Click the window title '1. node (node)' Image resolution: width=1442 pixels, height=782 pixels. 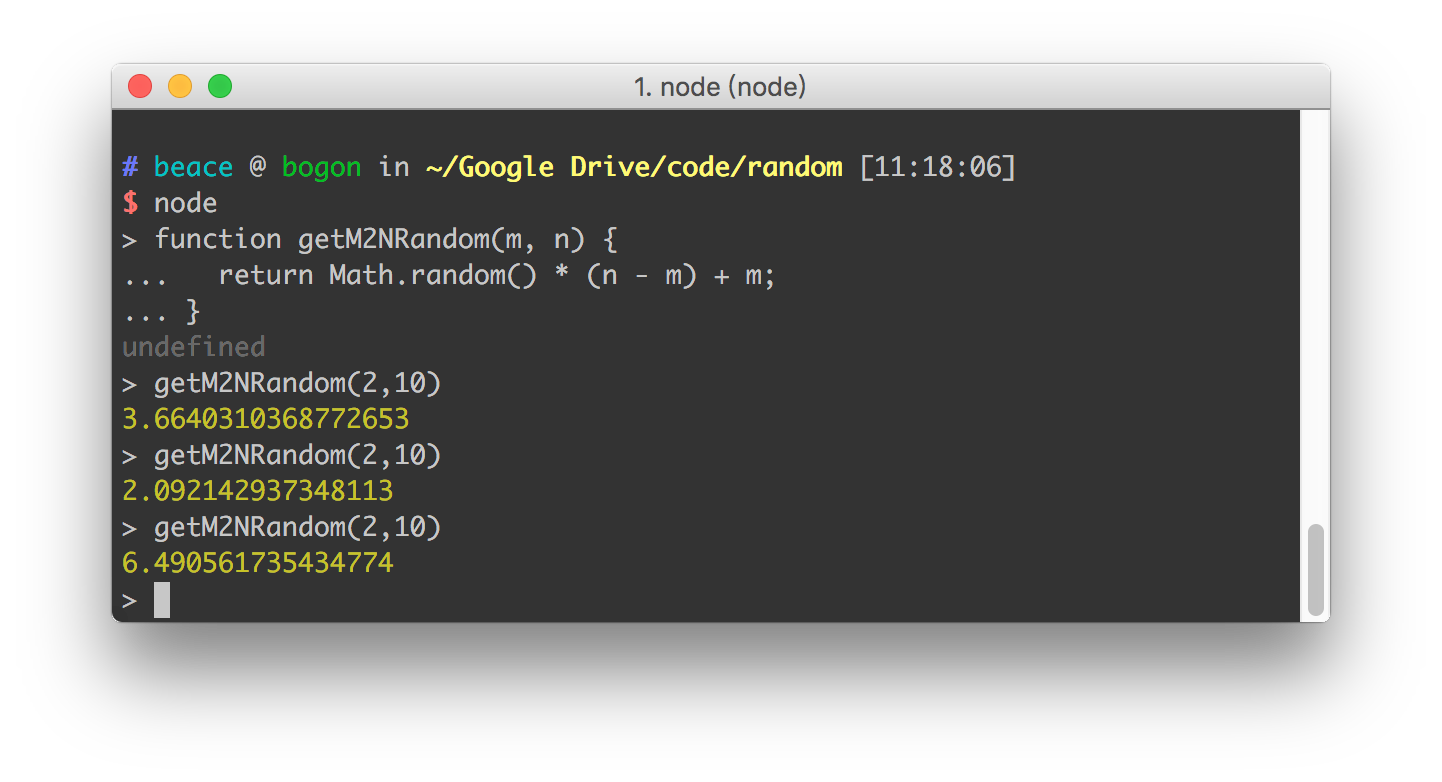click(x=720, y=87)
